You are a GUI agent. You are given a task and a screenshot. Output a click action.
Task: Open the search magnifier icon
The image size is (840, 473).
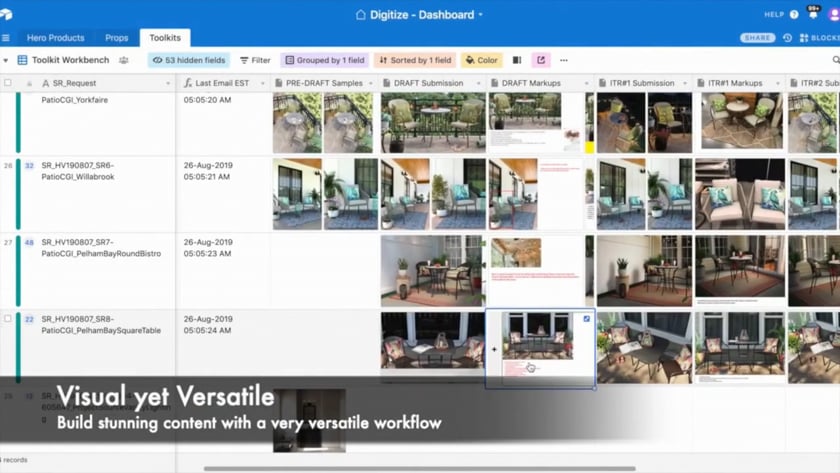pyautogui.click(x=836, y=60)
